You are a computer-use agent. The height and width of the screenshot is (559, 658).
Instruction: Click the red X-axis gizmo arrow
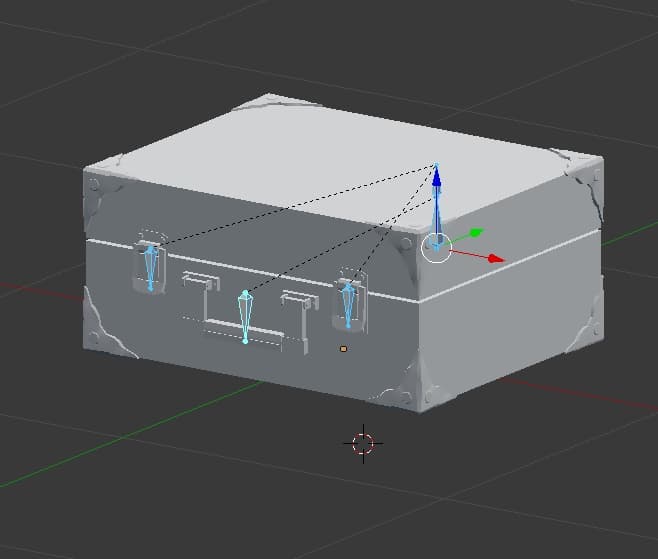[494, 258]
